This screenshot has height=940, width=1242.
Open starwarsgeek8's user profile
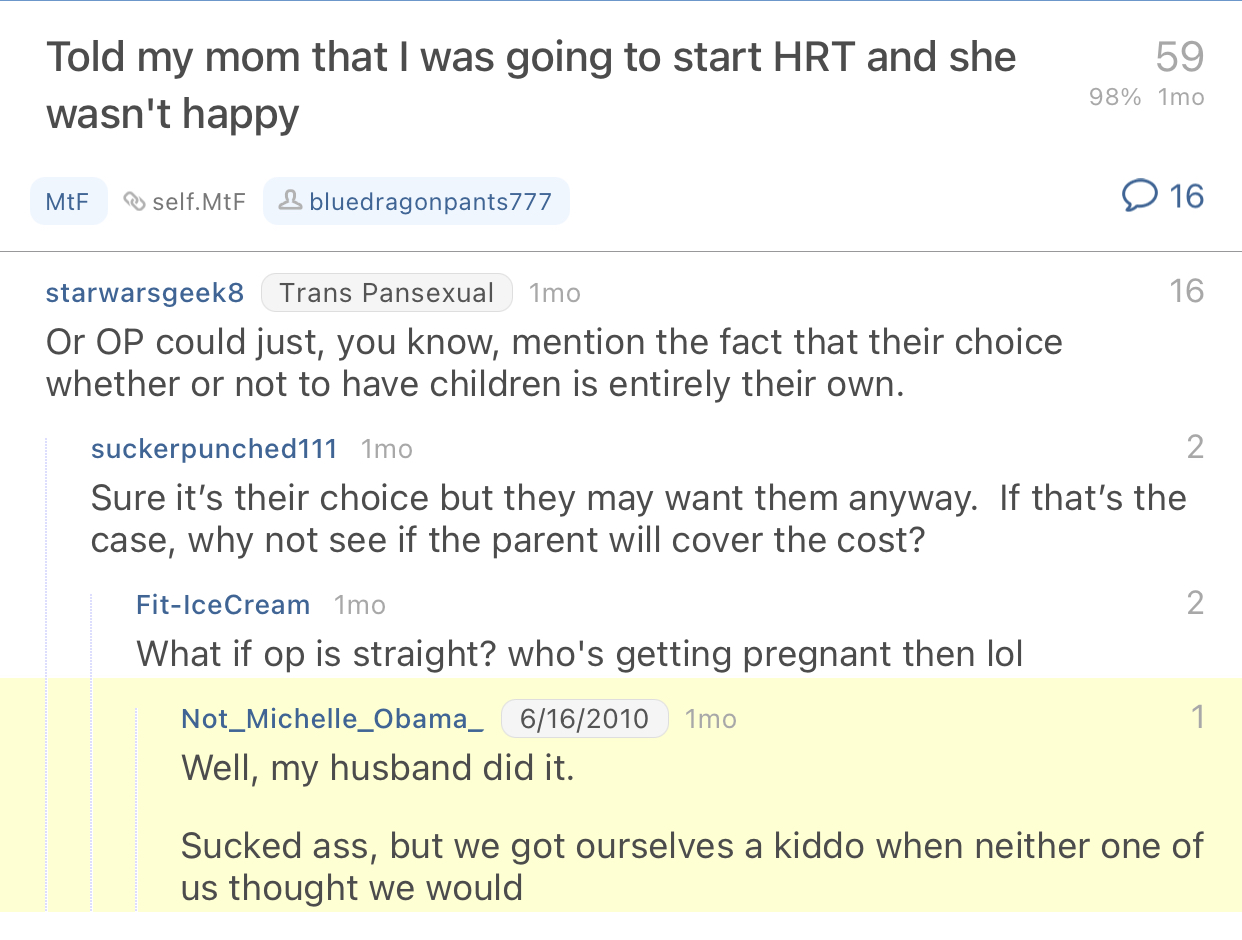click(145, 293)
